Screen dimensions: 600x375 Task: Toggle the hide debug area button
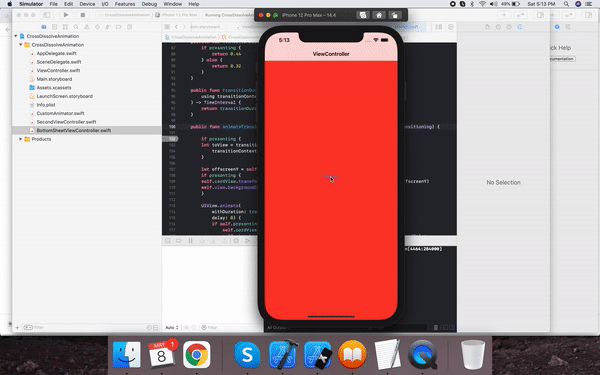167,241
